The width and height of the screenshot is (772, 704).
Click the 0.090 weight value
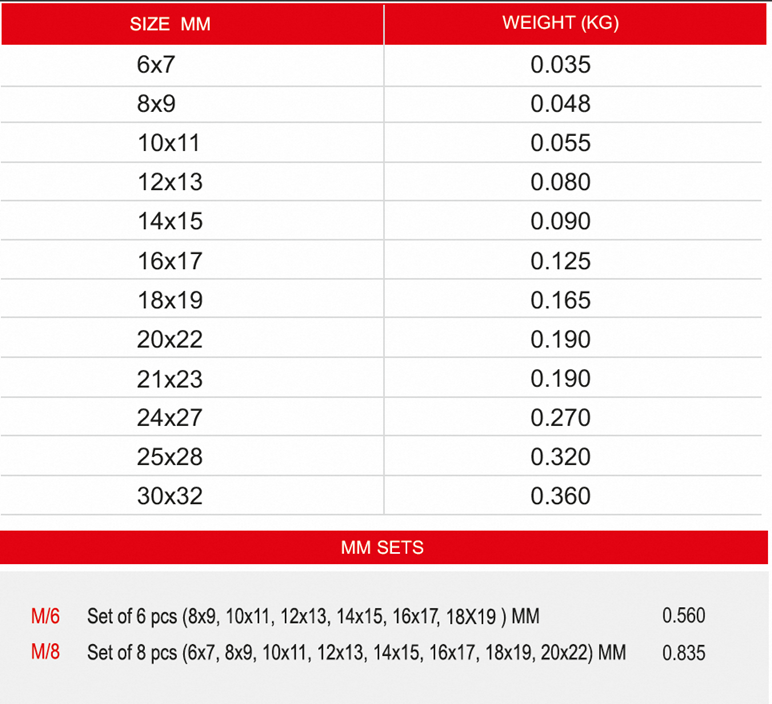[x=560, y=222]
